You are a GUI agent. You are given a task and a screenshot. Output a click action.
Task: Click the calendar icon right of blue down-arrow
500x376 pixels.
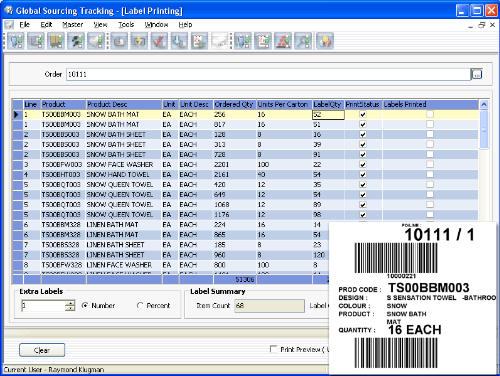(x=199, y=41)
